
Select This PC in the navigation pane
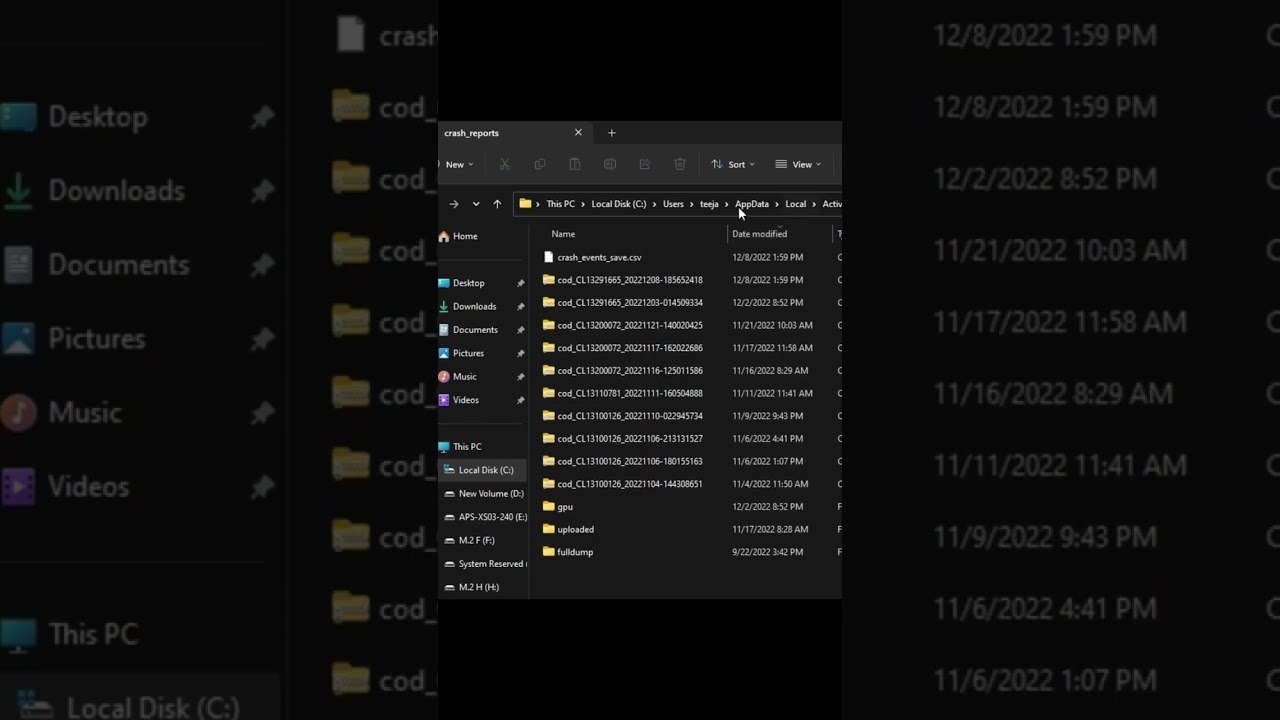(467, 447)
